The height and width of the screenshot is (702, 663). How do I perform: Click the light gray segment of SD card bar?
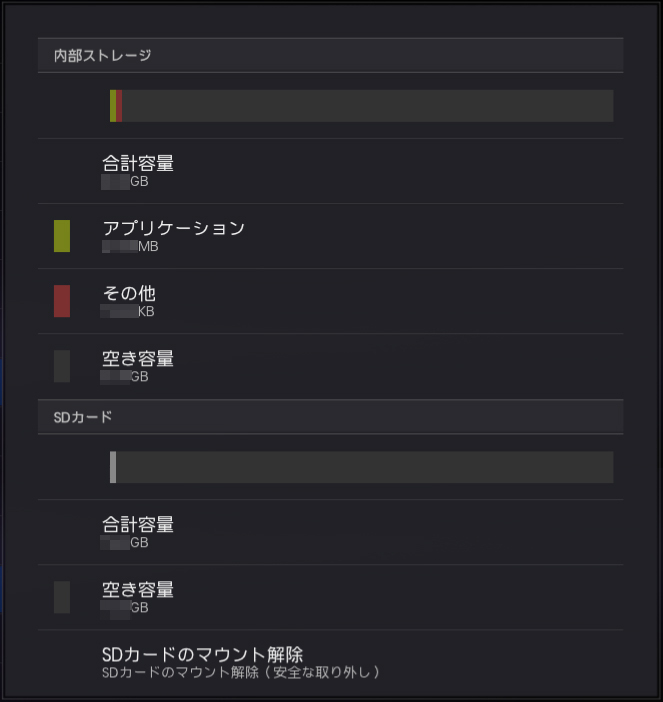coord(113,467)
